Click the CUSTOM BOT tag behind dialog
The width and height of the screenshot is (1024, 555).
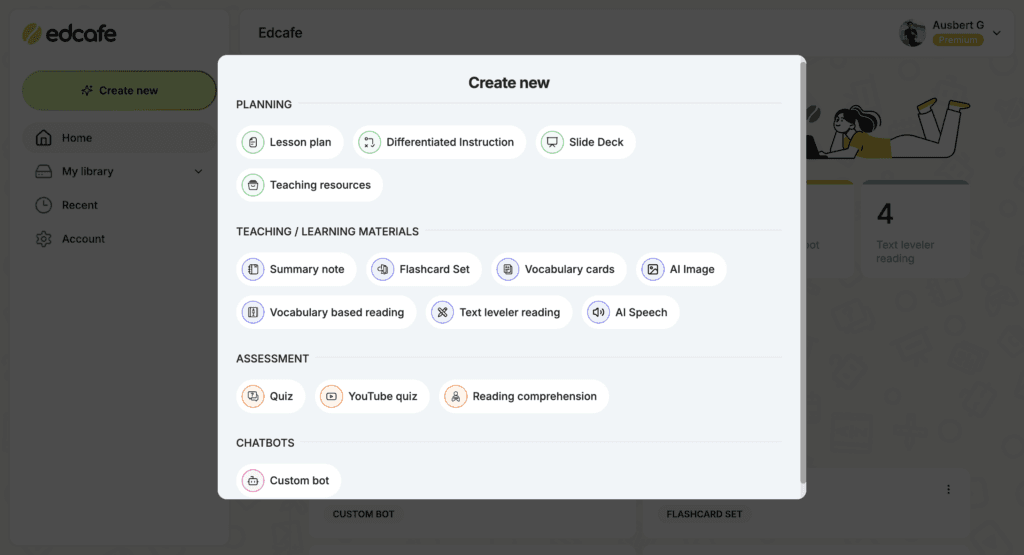(x=363, y=515)
